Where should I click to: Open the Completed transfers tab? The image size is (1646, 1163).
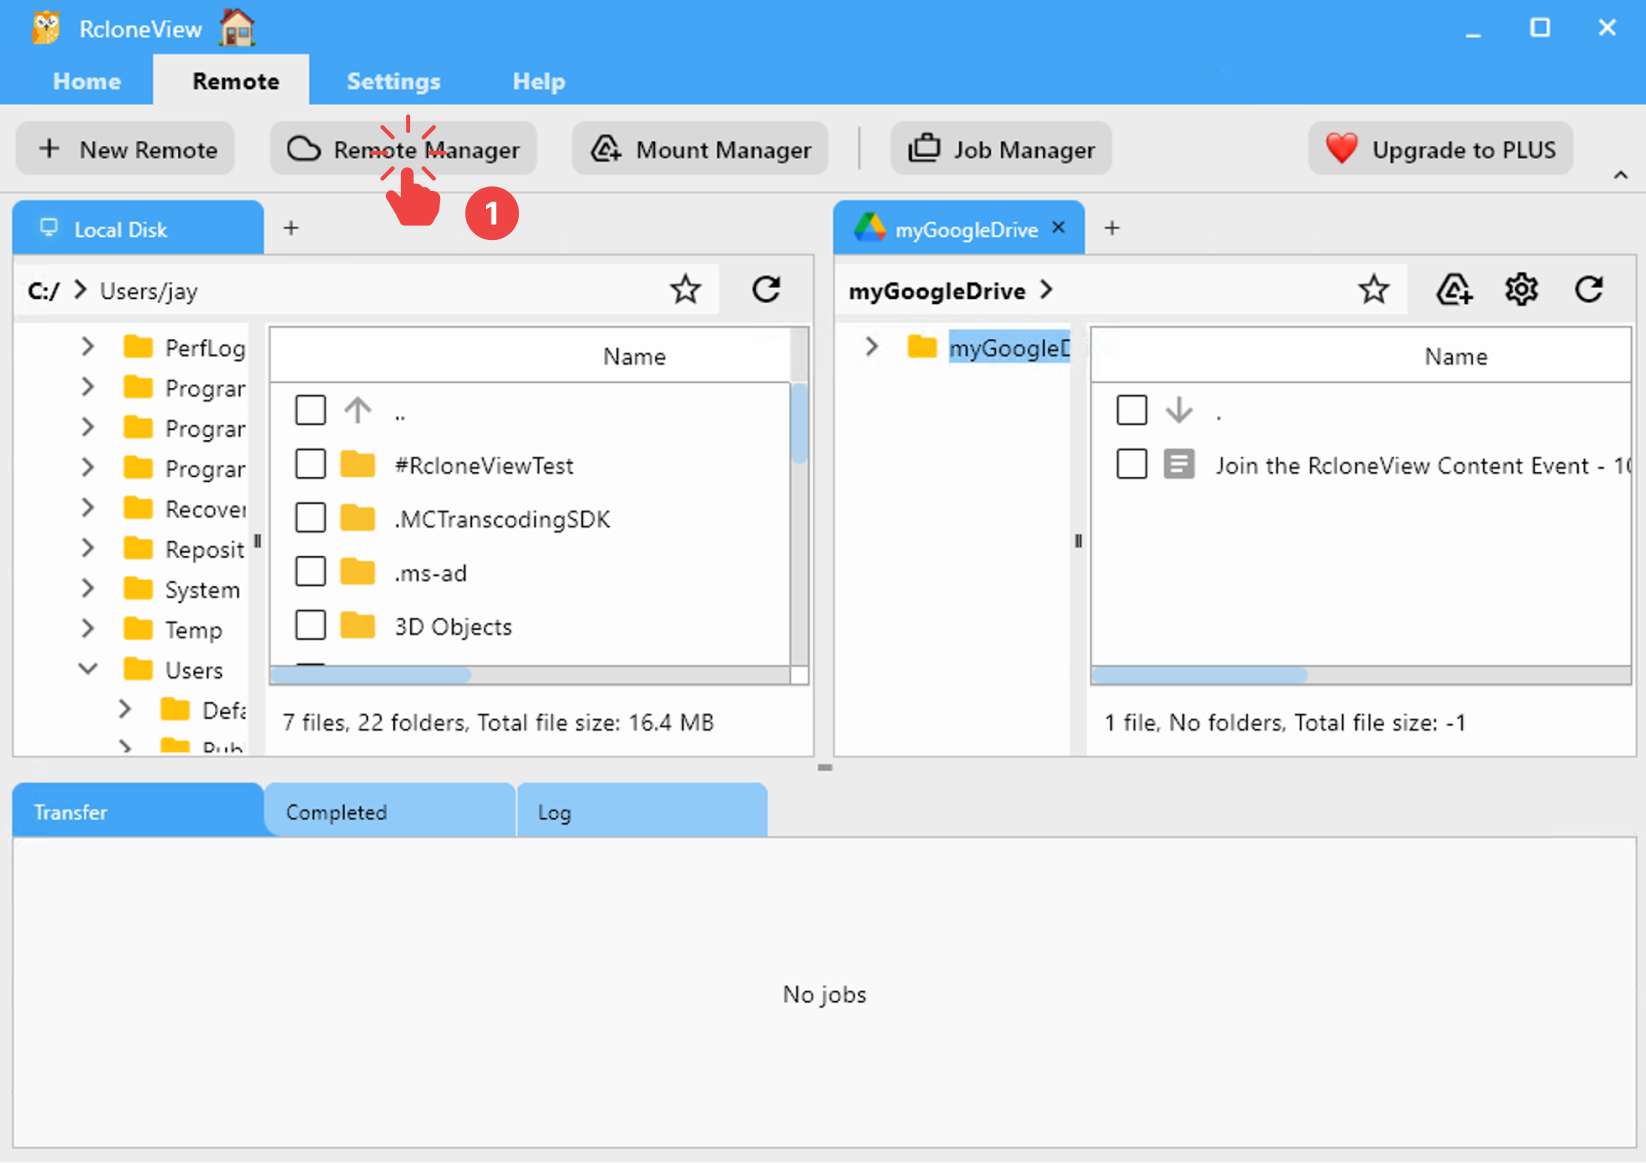coord(389,811)
